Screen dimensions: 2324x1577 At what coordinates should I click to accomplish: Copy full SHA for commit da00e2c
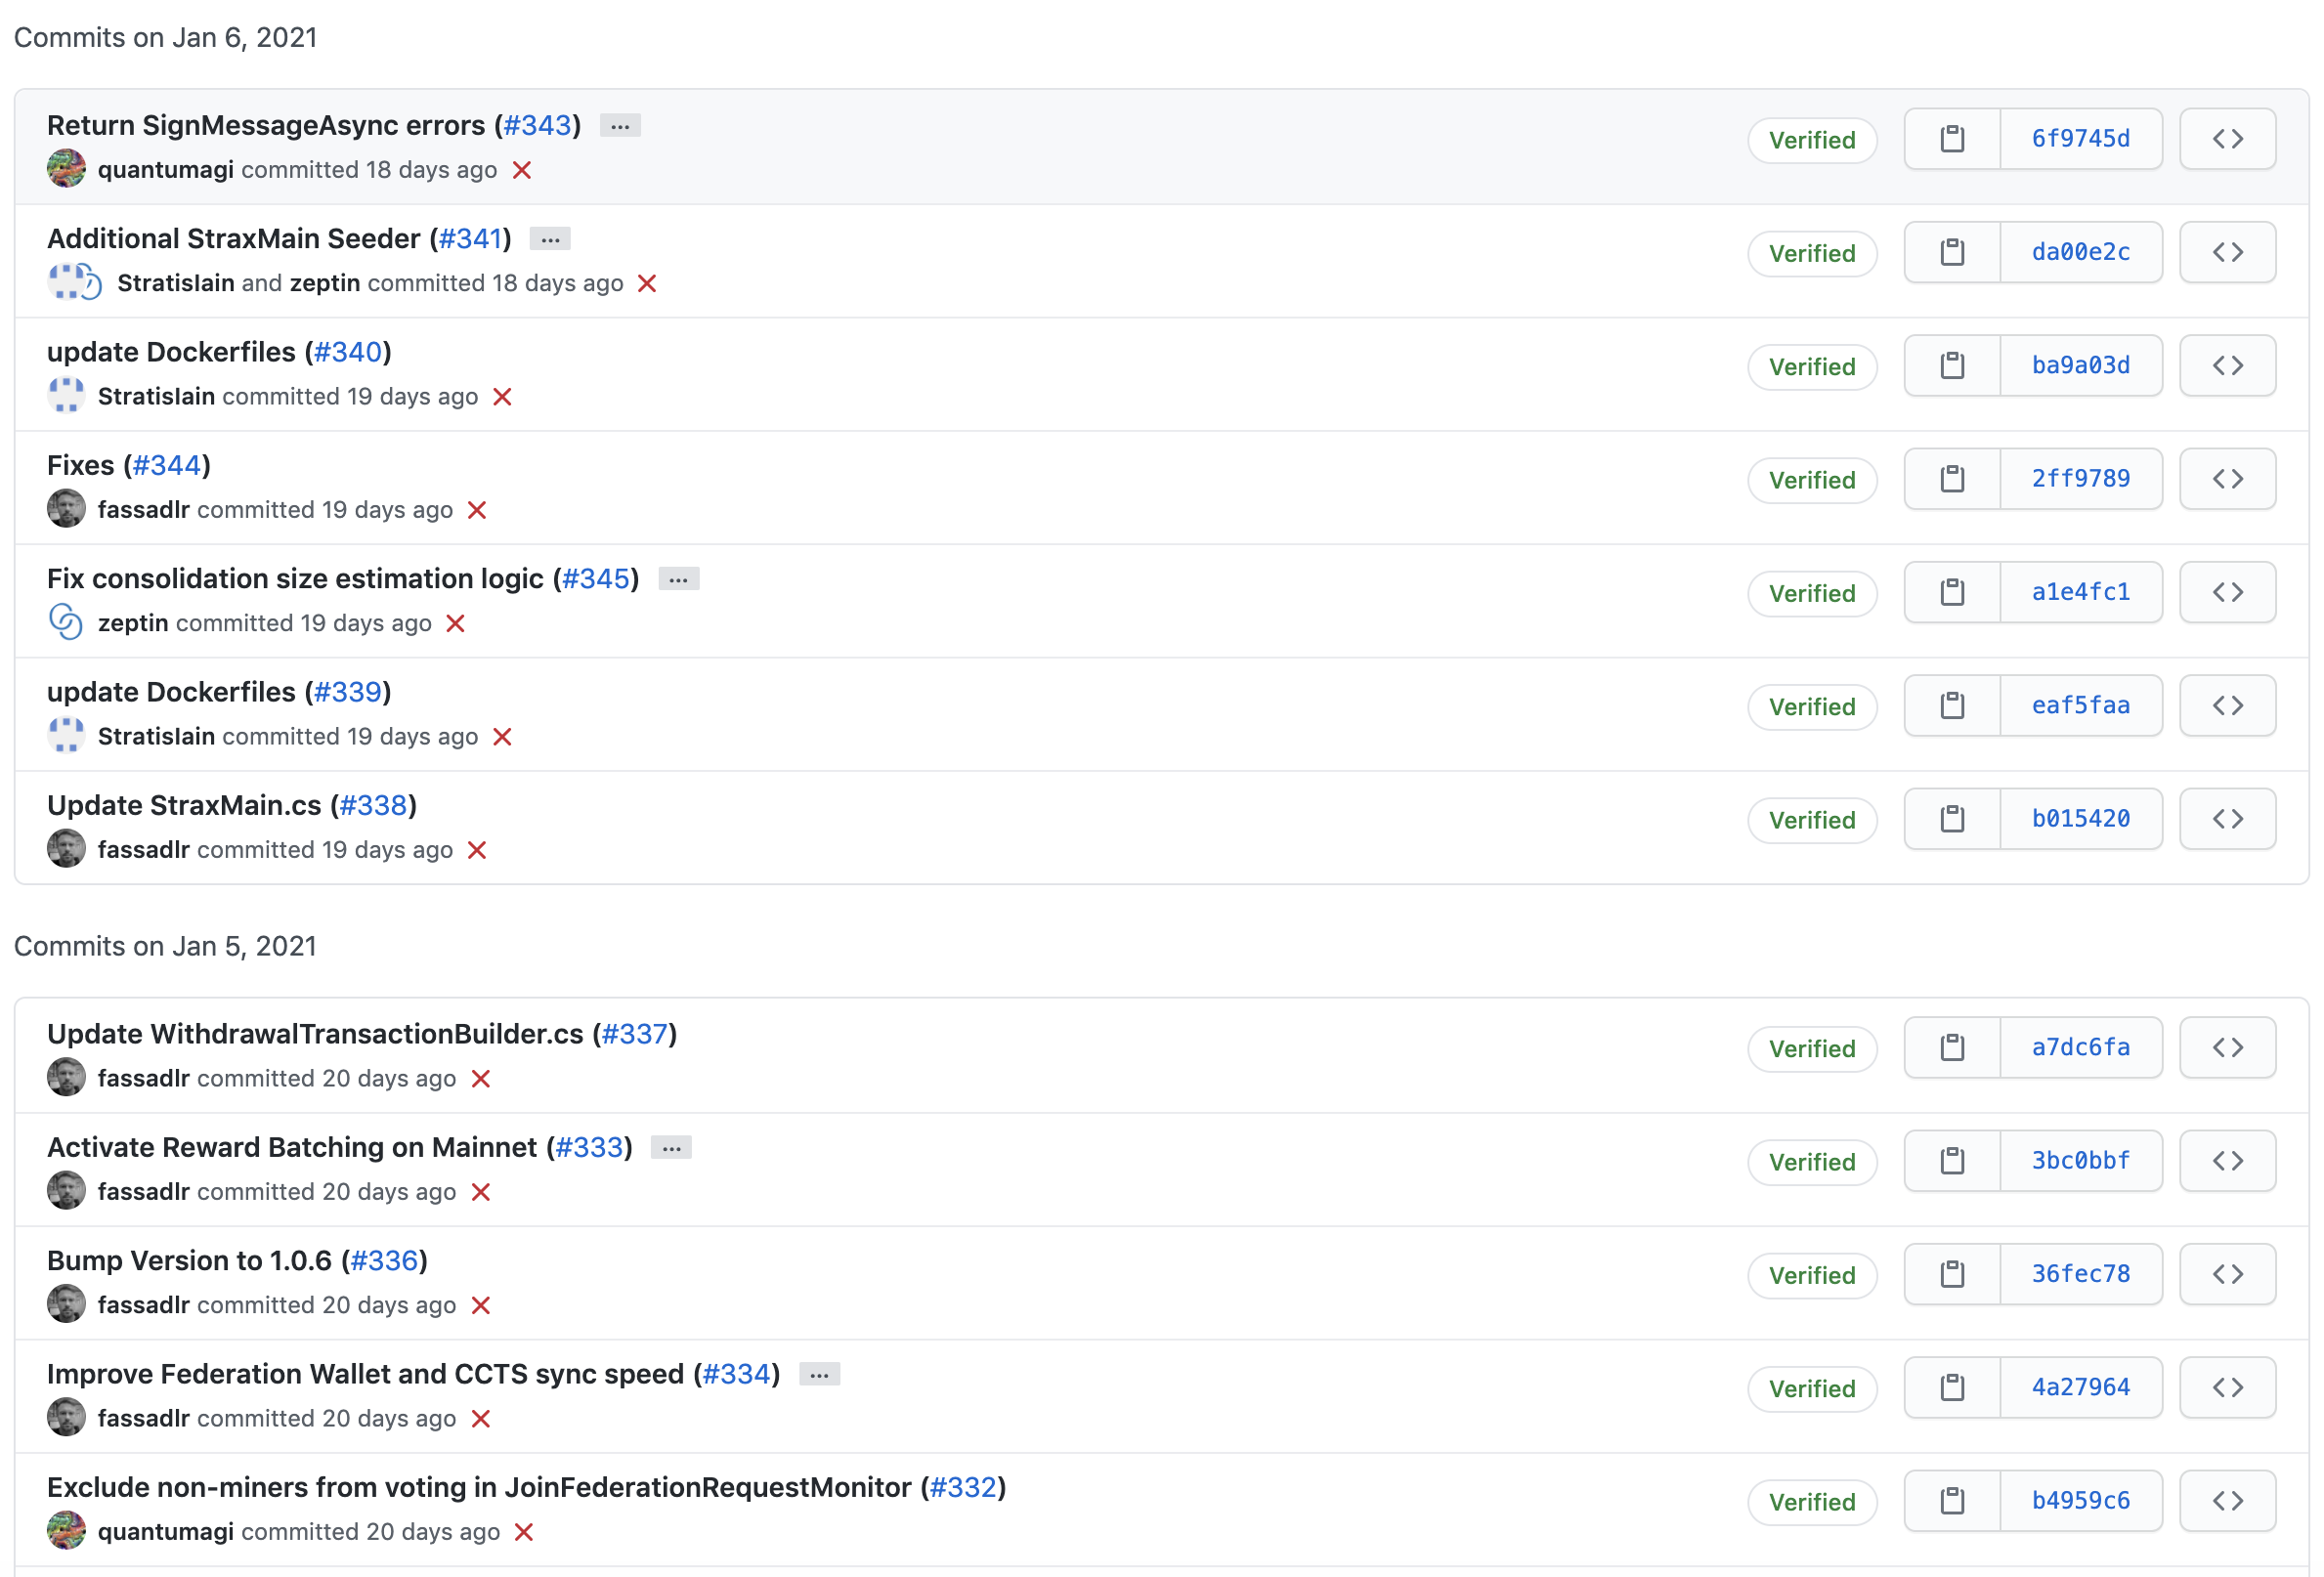coord(1951,252)
